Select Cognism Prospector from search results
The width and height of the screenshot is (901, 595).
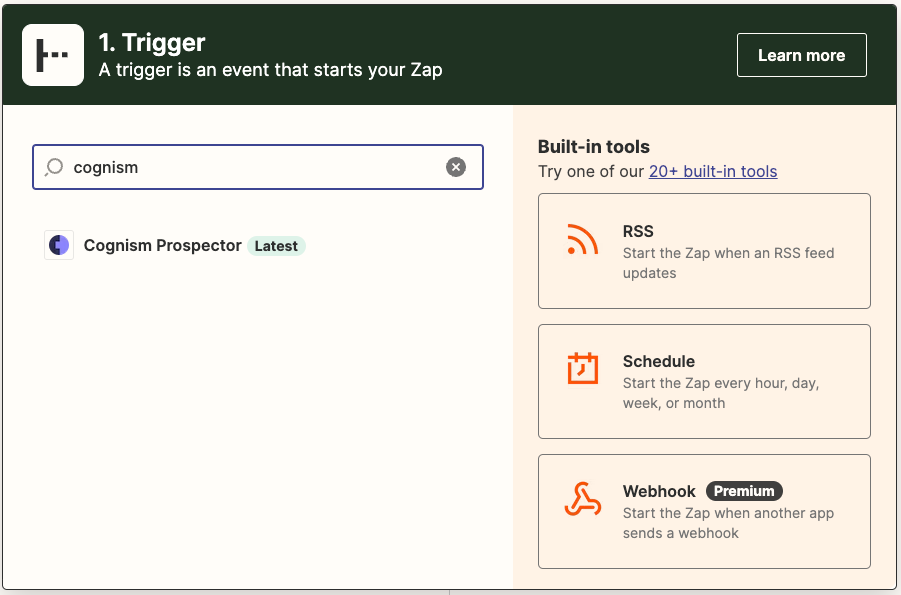tap(162, 245)
